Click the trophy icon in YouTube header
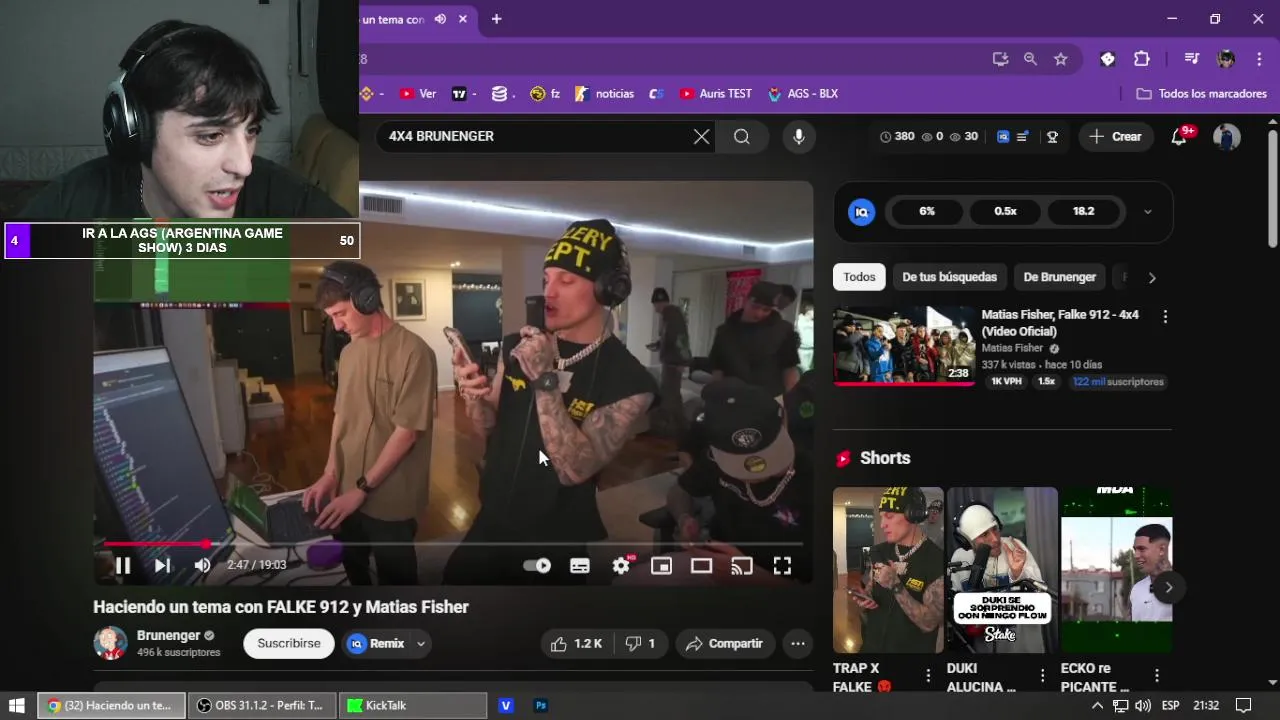 point(1052,137)
